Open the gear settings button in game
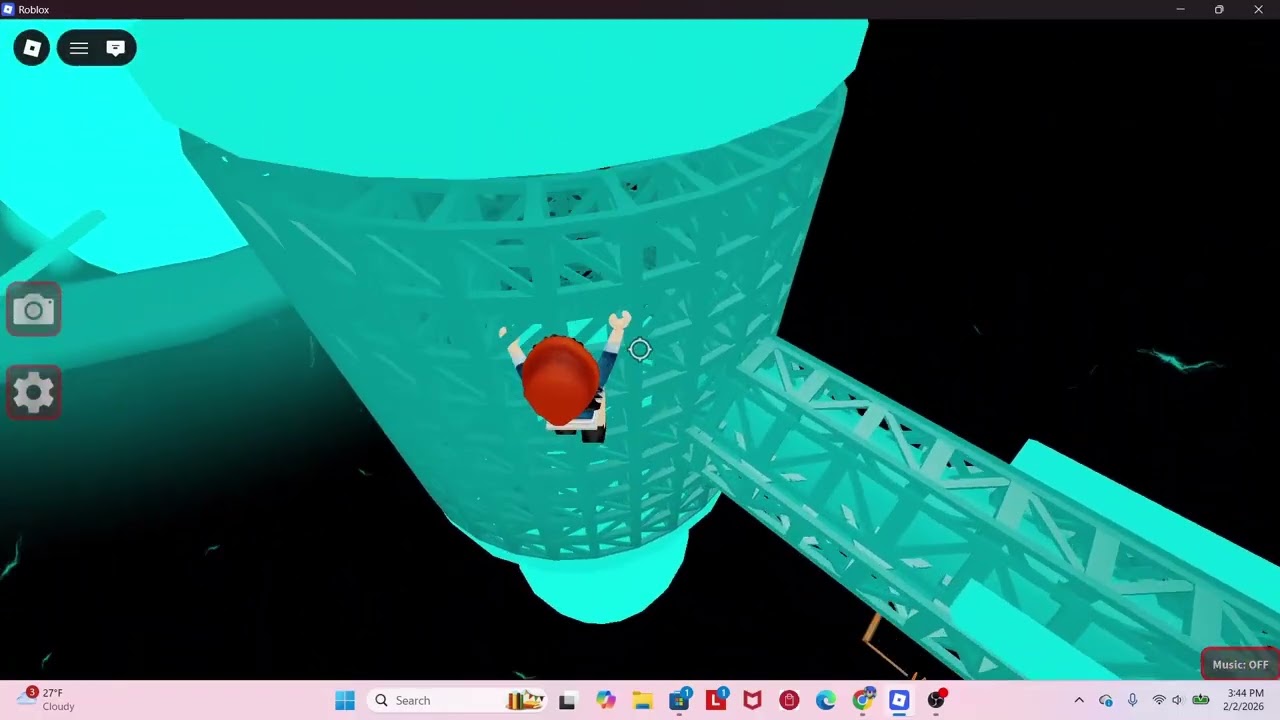The image size is (1280, 720). 34,392
